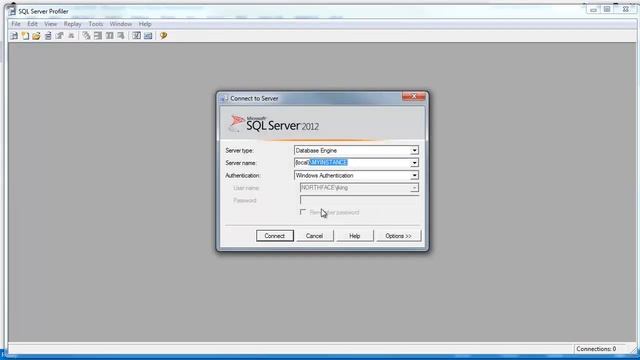Click the Database Engine Tuning Advisor icon
640x360 pixels.
pyautogui.click(x=136, y=36)
